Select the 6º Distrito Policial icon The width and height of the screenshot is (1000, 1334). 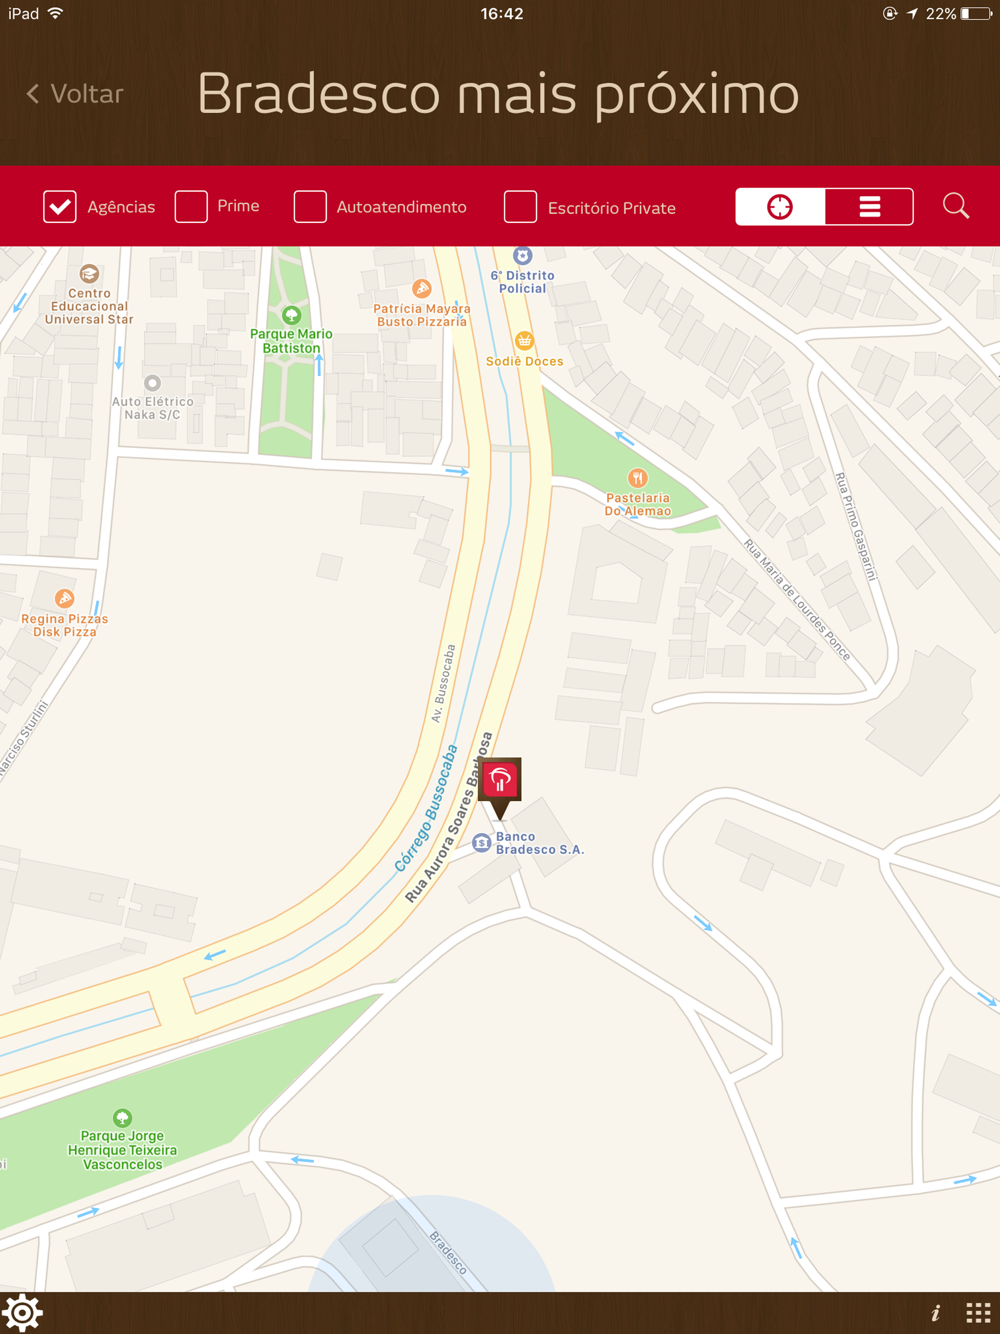(x=522, y=256)
